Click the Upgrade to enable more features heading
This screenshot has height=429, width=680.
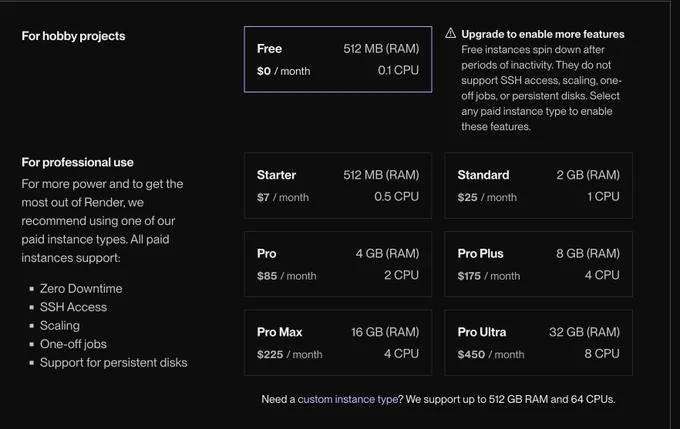tap(543, 34)
